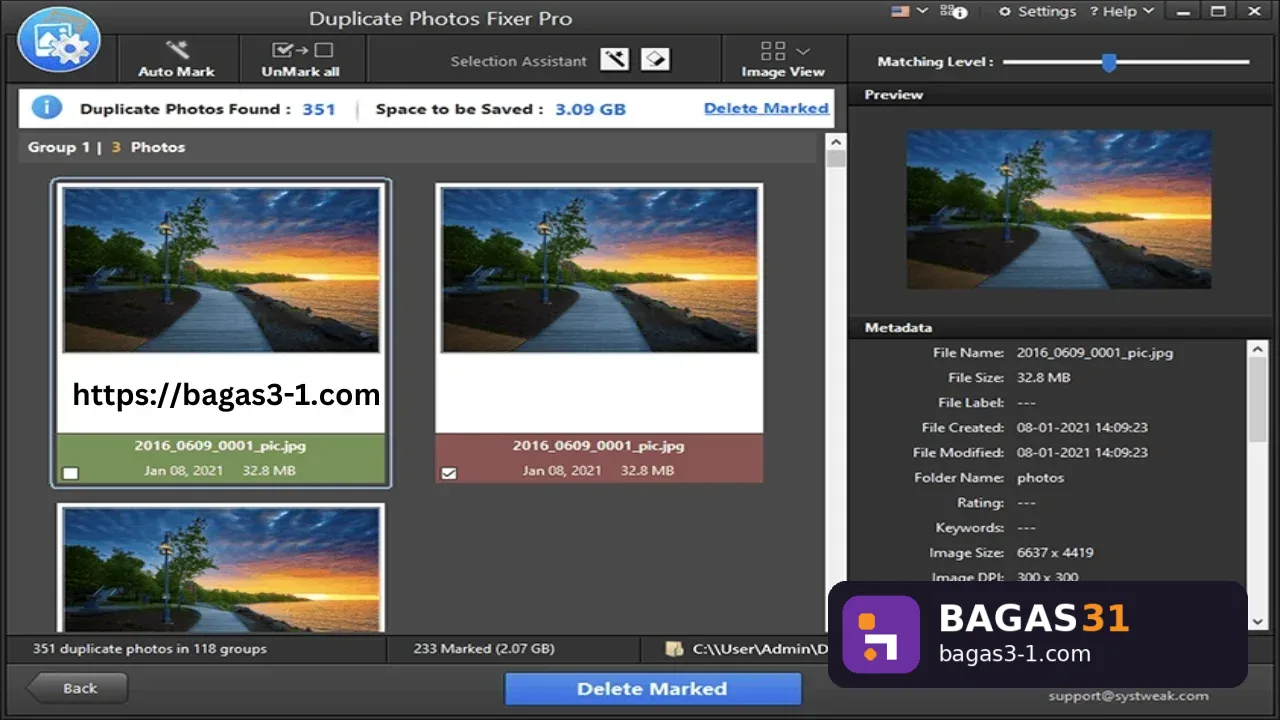Screen dimensions: 1280x720
Task: Click the large preview image
Action: pos(1059,210)
